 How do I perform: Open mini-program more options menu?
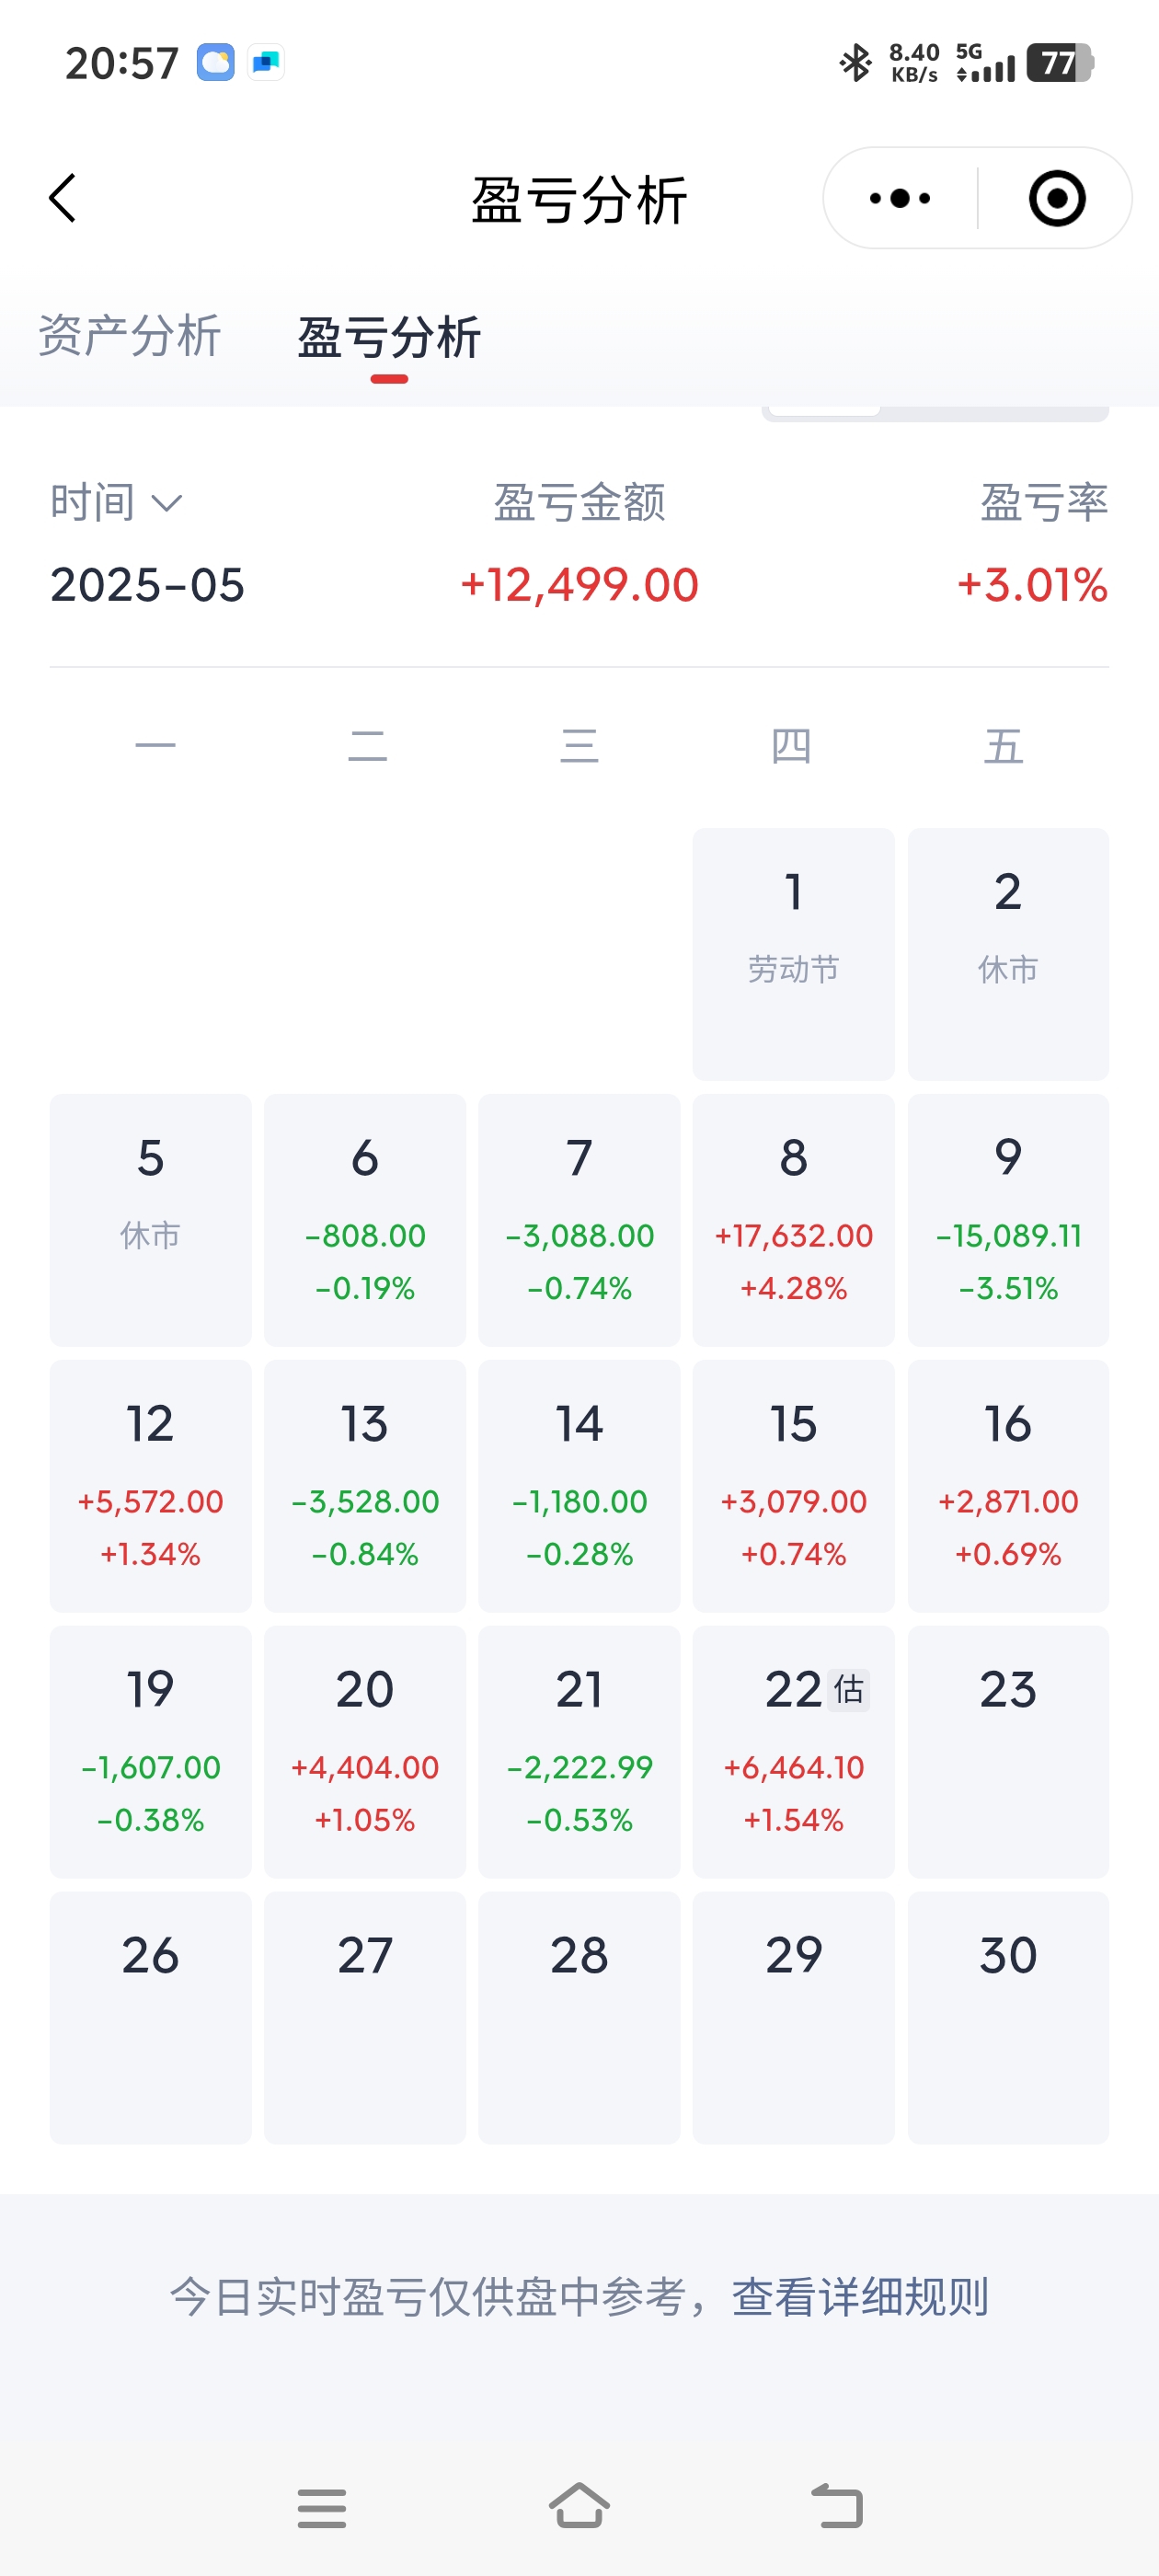pos(900,198)
